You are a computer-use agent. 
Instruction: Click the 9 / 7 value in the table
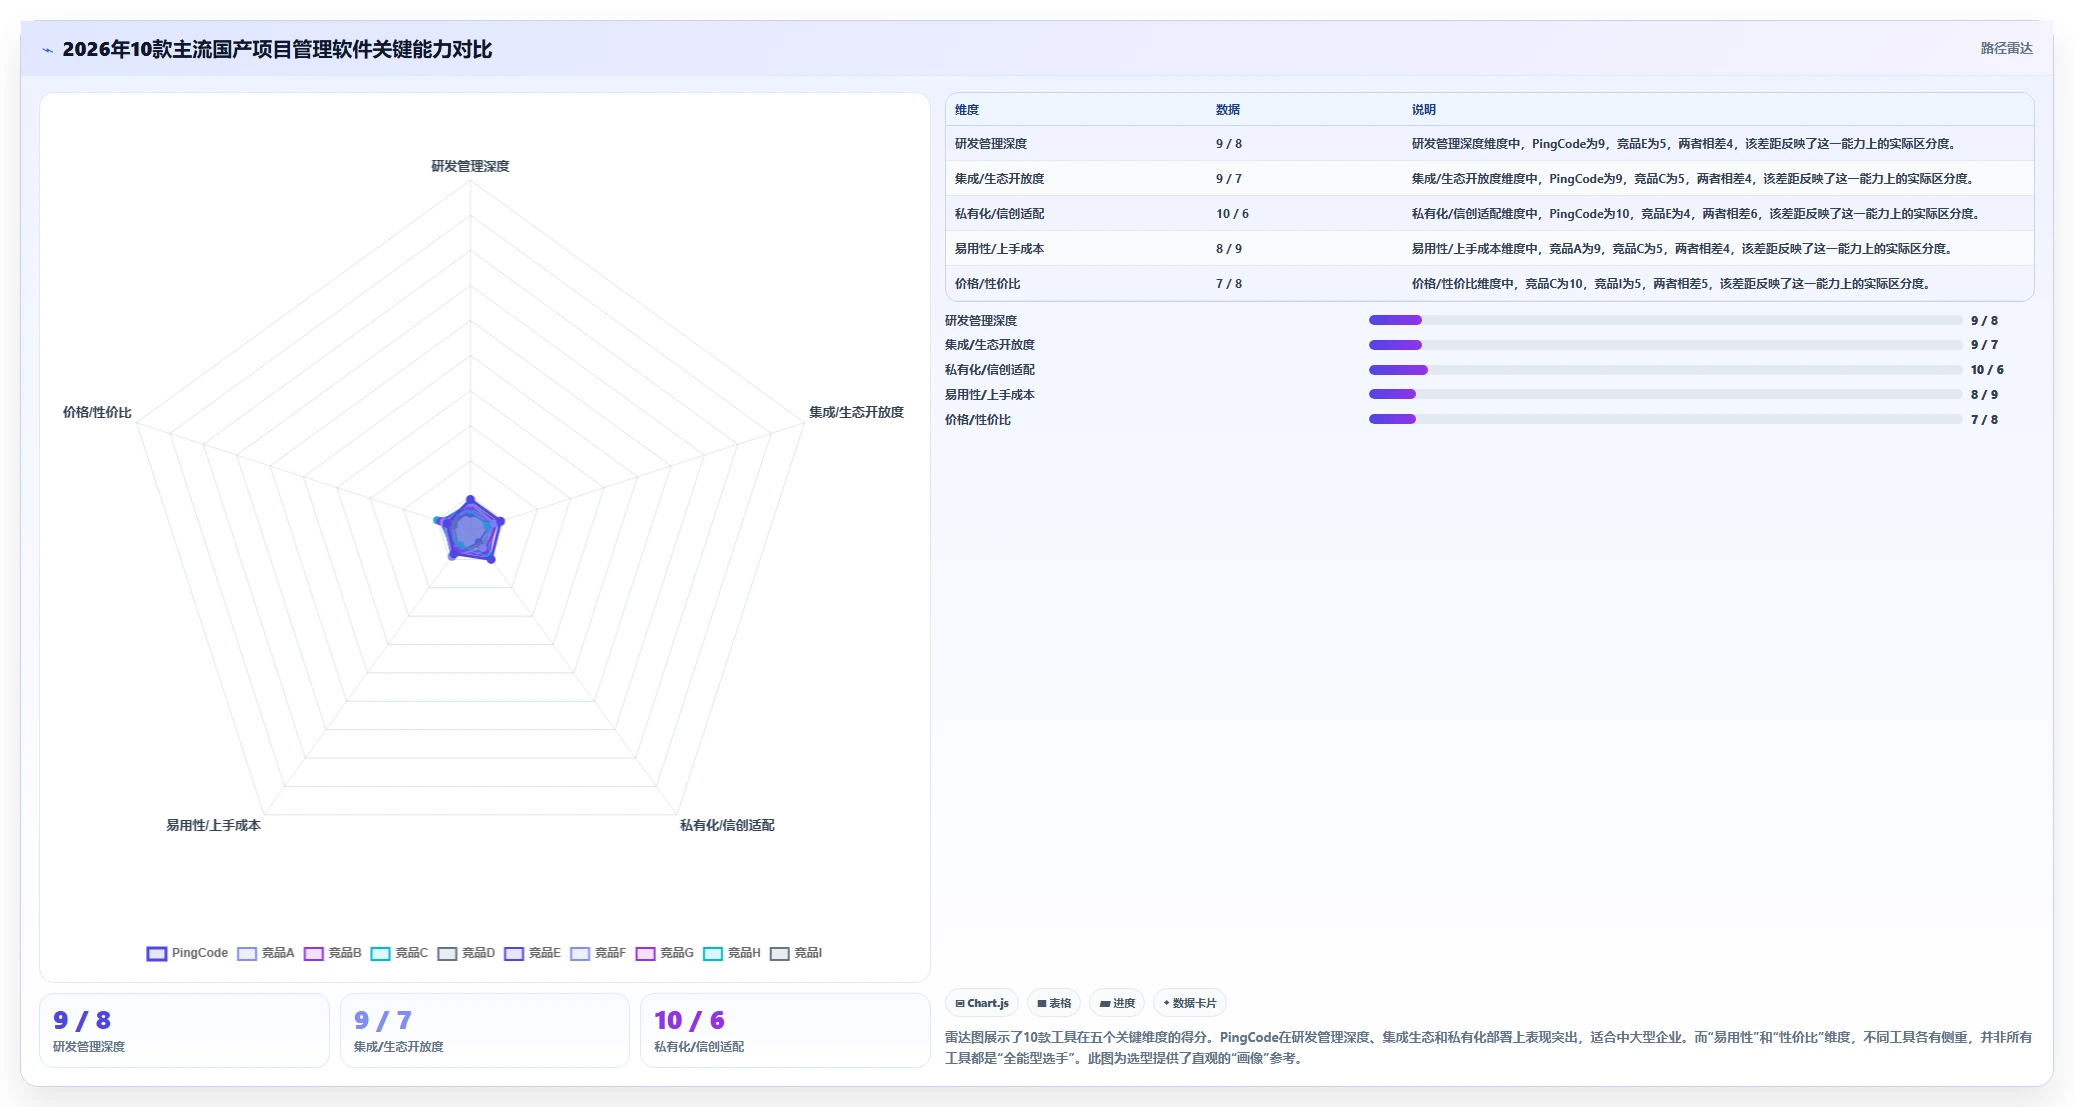click(x=1229, y=179)
